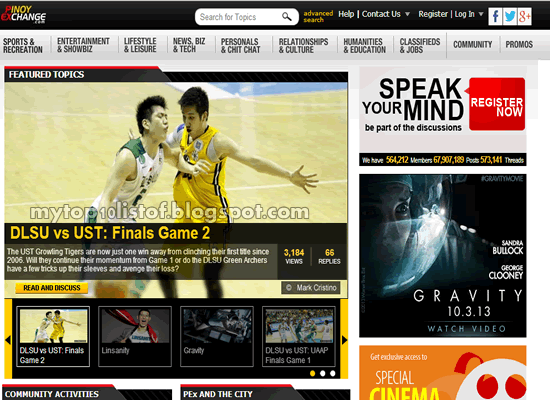Go to next featured topics with right arrow
The width and height of the screenshot is (550, 400).
[344, 340]
